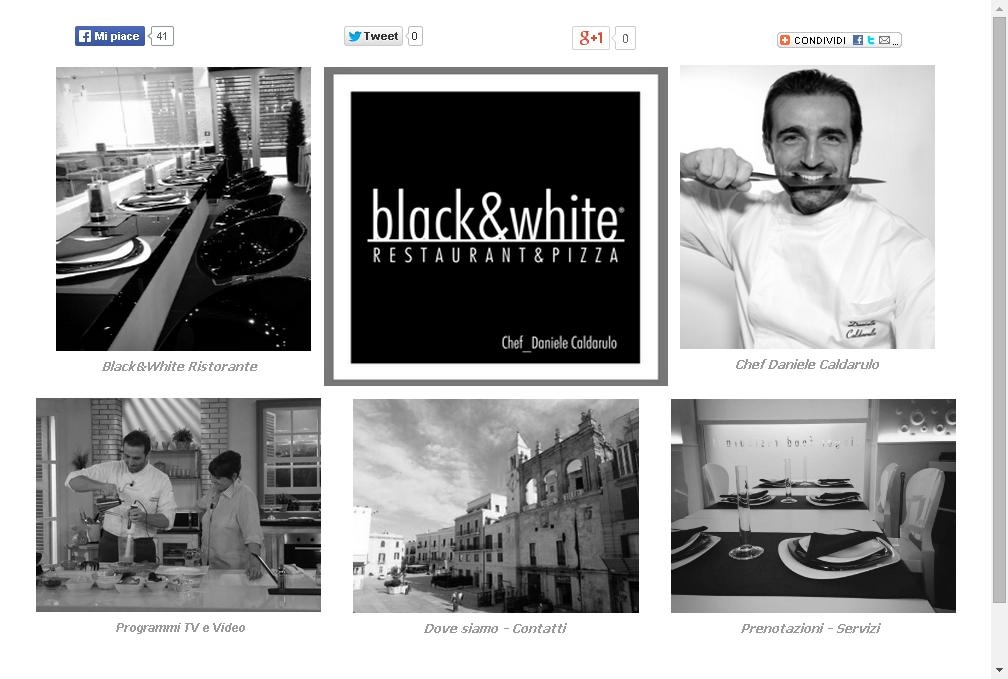Share via Facebook icon in Condividi bar
This screenshot has width=1008, height=679.
pos(858,40)
